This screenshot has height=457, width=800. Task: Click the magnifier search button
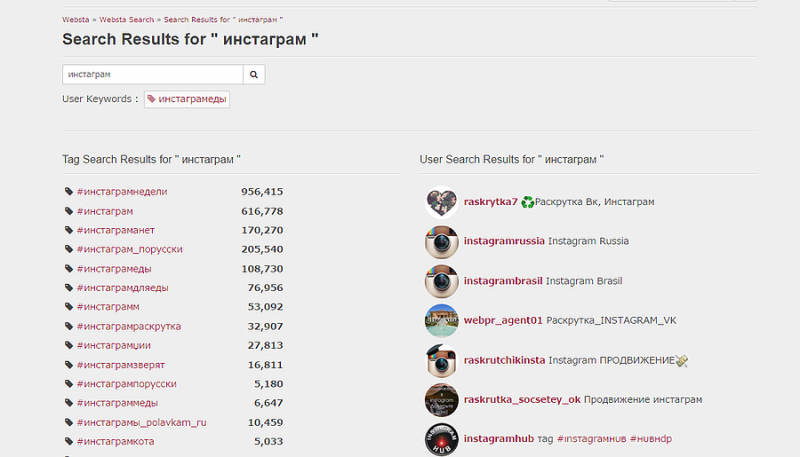(254, 74)
